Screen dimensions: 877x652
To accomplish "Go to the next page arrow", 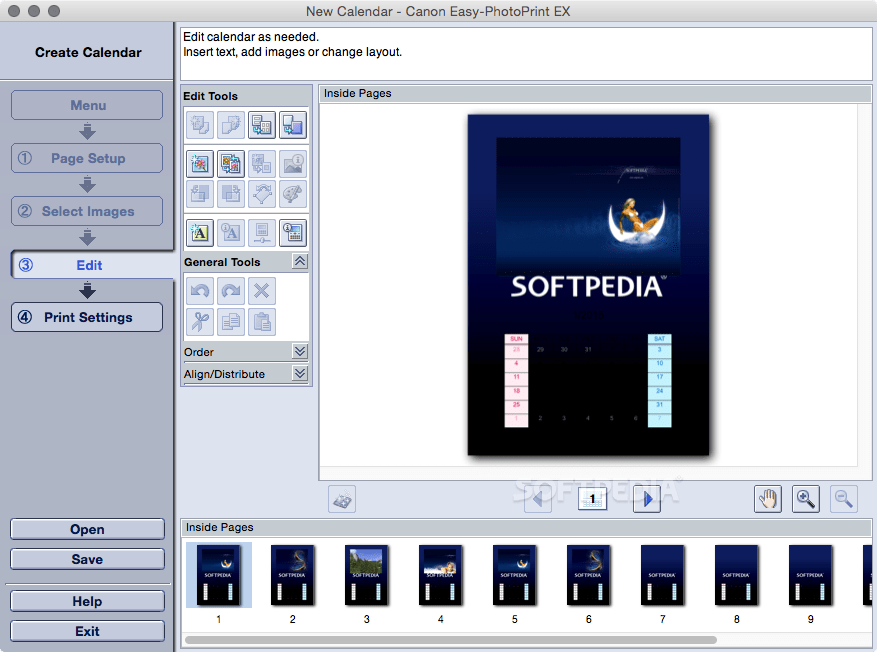I will (x=647, y=498).
